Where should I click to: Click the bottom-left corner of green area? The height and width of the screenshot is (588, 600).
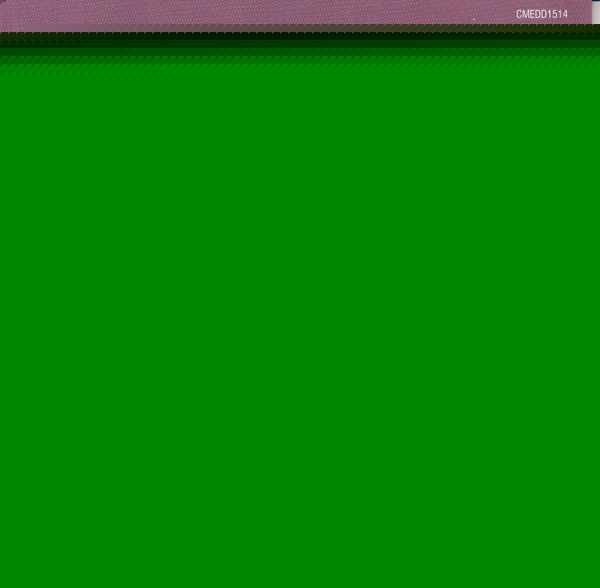4,583
